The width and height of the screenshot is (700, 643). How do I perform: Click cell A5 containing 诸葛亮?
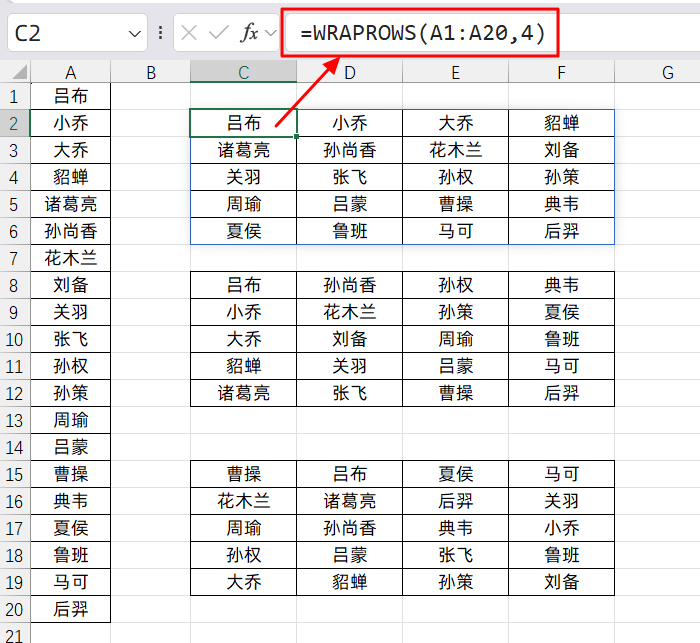[x=71, y=205]
